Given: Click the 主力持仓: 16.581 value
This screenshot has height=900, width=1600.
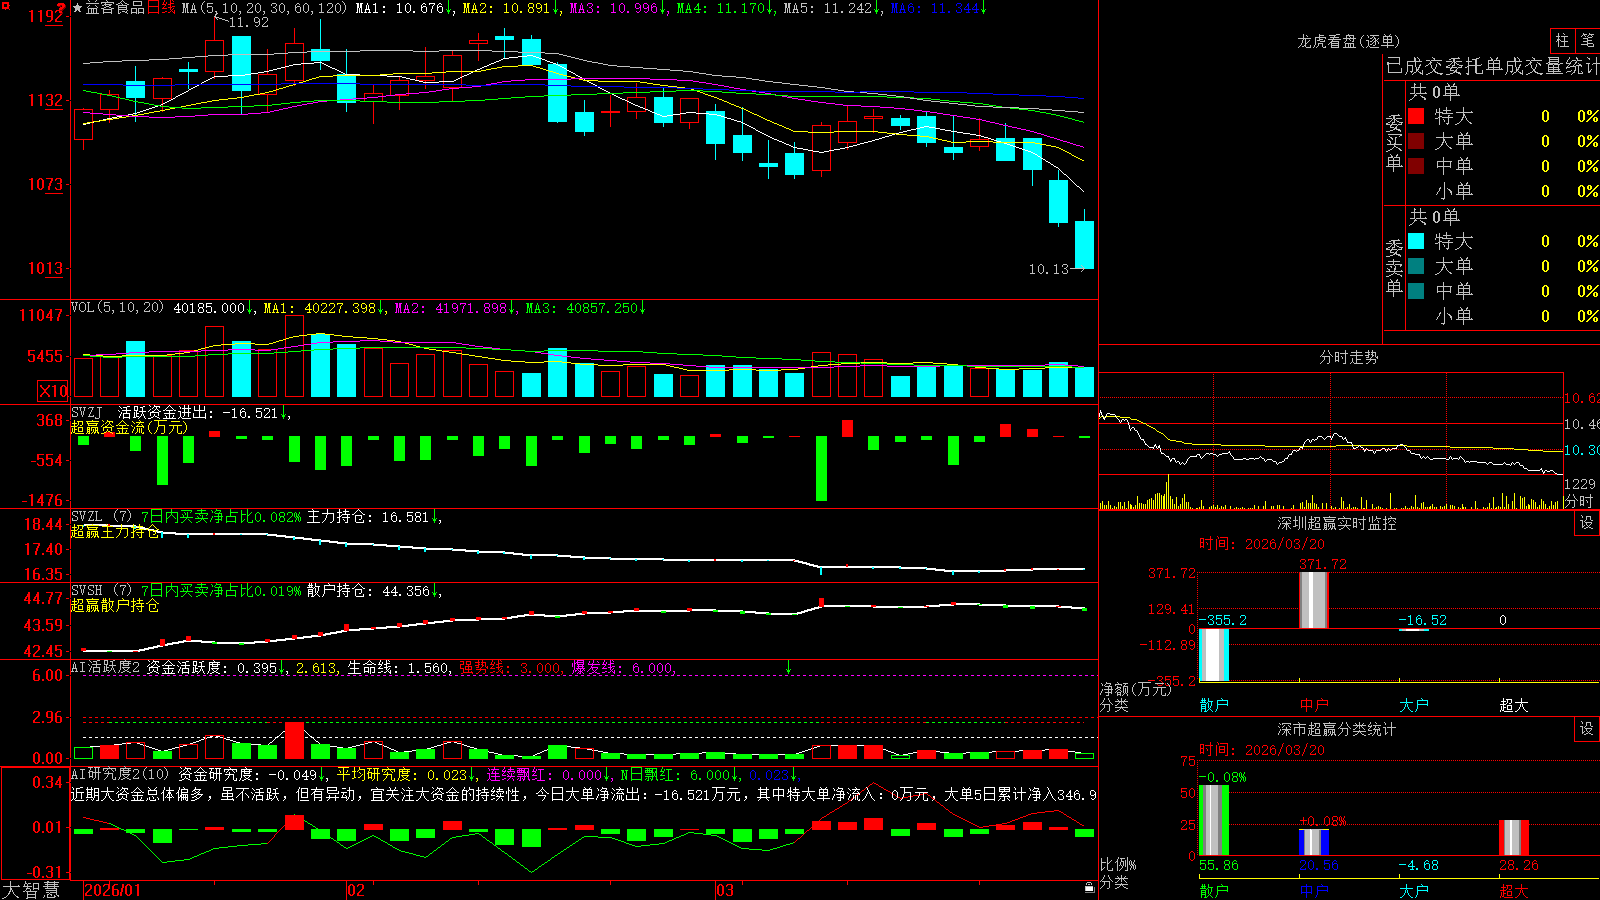Looking at the screenshot, I should click(x=368, y=517).
